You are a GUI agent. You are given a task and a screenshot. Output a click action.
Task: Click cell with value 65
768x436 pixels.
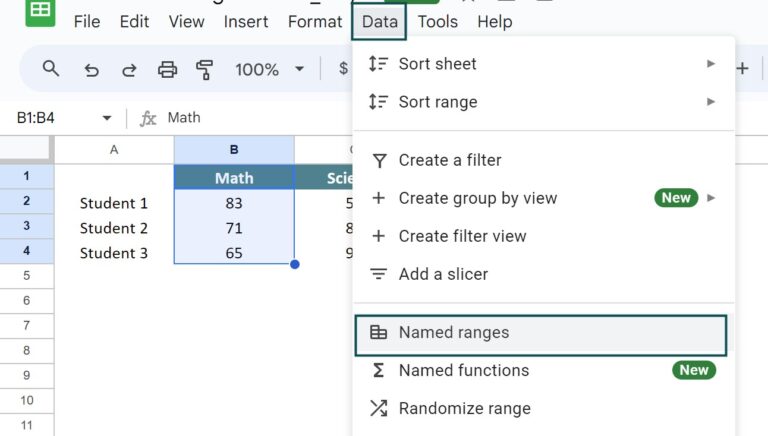click(x=234, y=252)
